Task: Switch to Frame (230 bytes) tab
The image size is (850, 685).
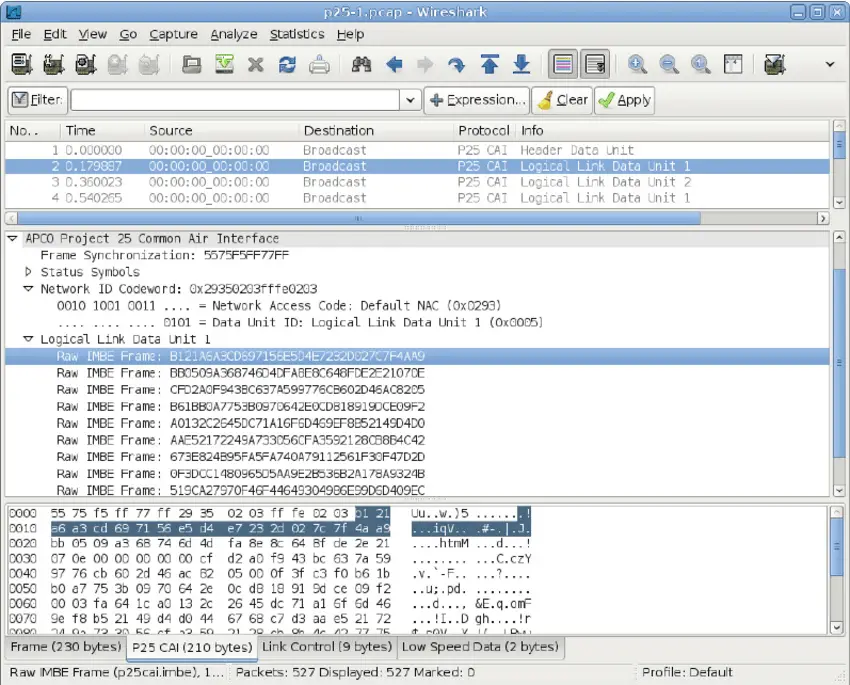Action: pyautogui.click(x=66, y=647)
